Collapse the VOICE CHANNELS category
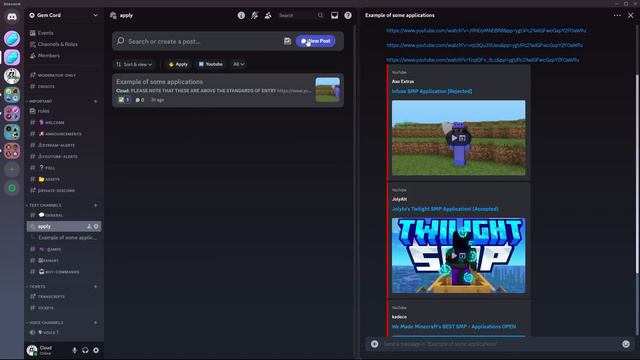640x360 pixels. coord(45,322)
